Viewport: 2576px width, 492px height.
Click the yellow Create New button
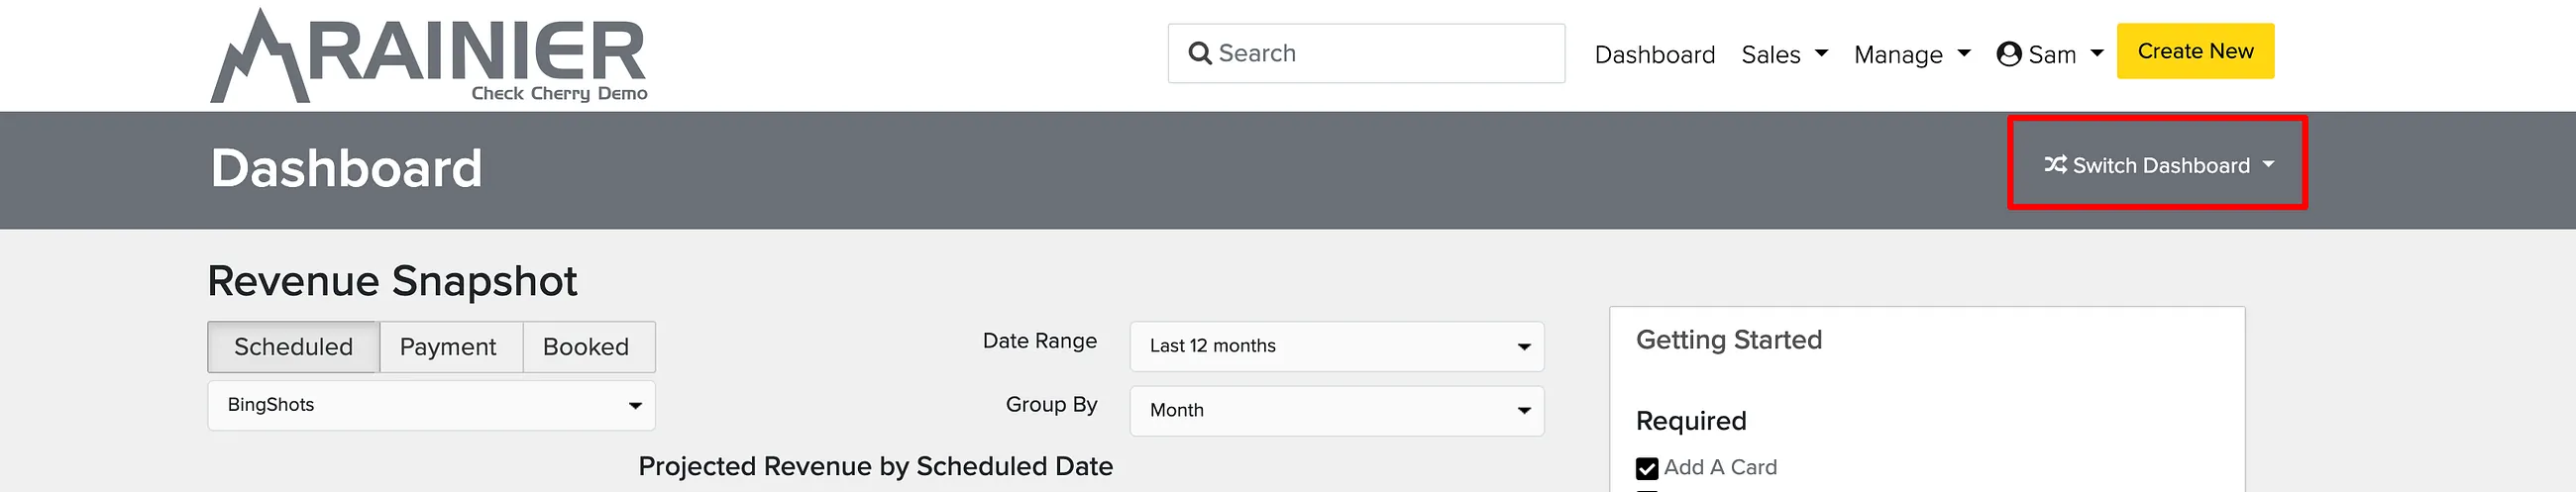click(2195, 51)
